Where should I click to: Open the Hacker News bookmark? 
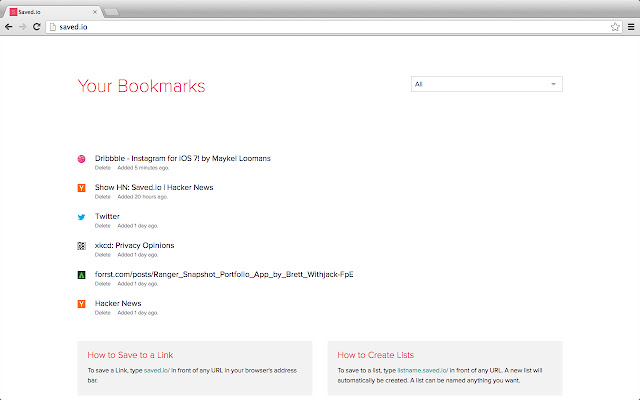tap(118, 303)
